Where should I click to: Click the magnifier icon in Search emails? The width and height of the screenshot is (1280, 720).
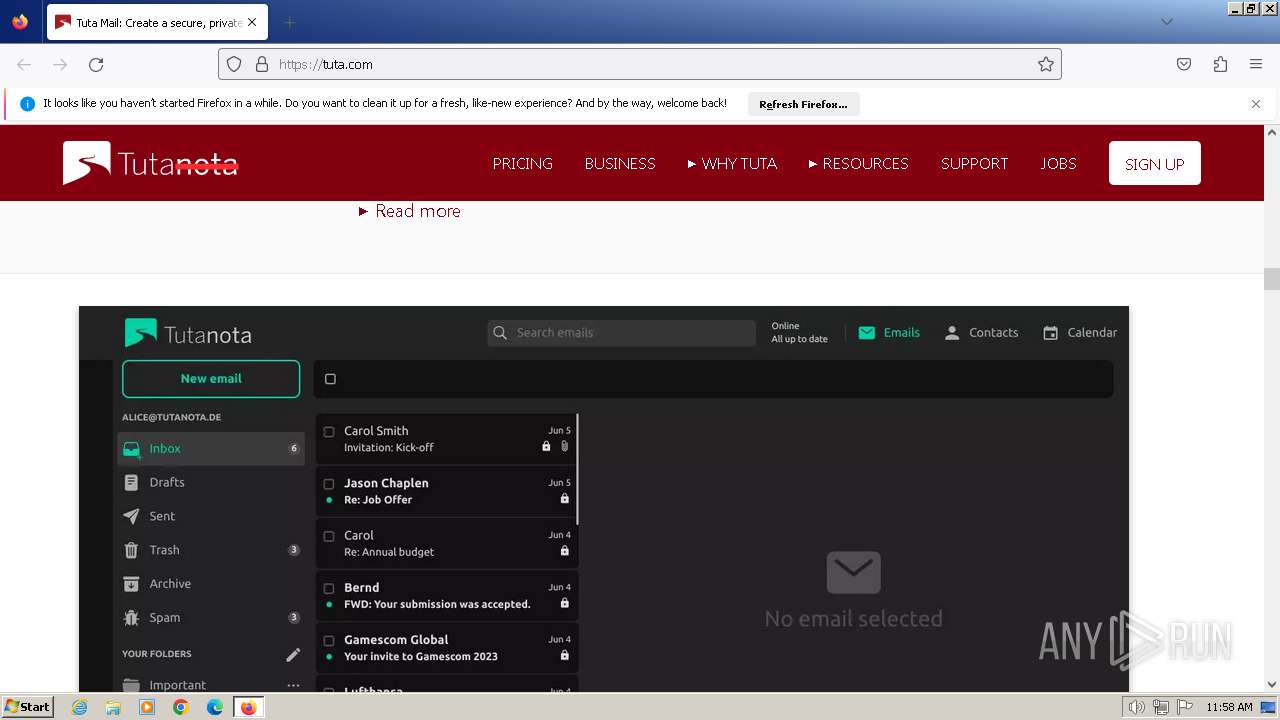pos(500,333)
